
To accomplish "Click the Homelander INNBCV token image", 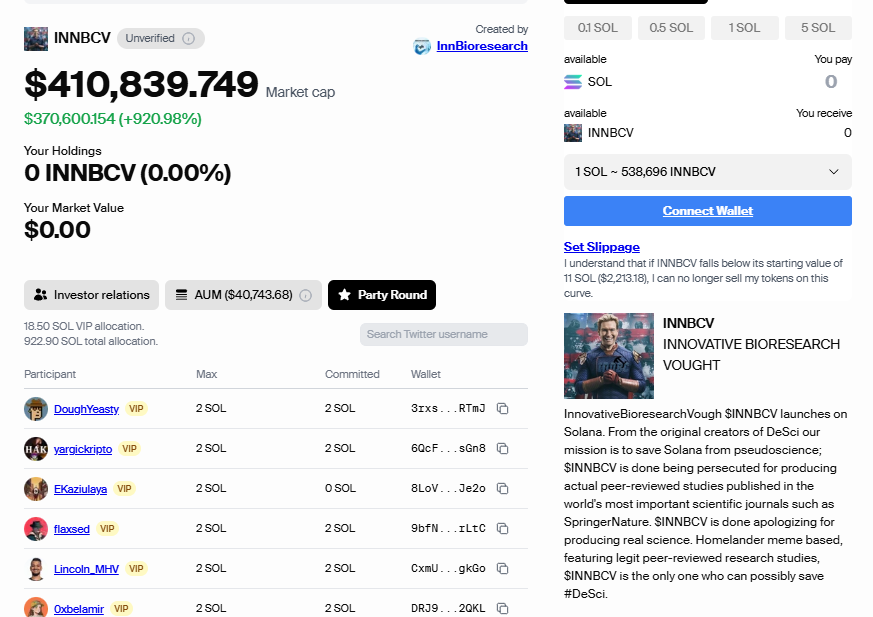I will pyautogui.click(x=609, y=356).
